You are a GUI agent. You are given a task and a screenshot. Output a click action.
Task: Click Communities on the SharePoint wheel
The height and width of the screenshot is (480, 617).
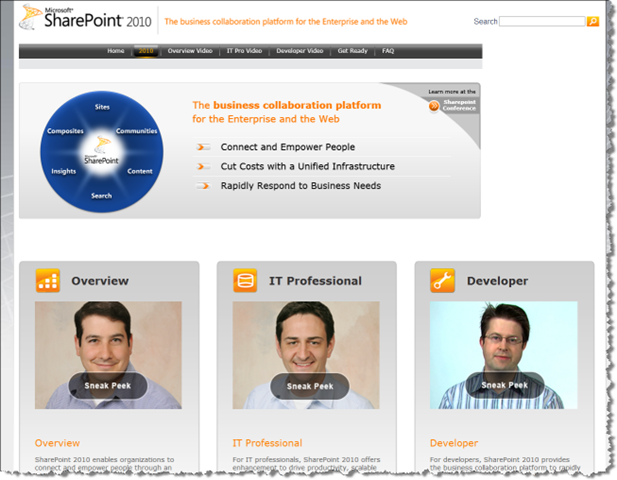tap(137, 131)
